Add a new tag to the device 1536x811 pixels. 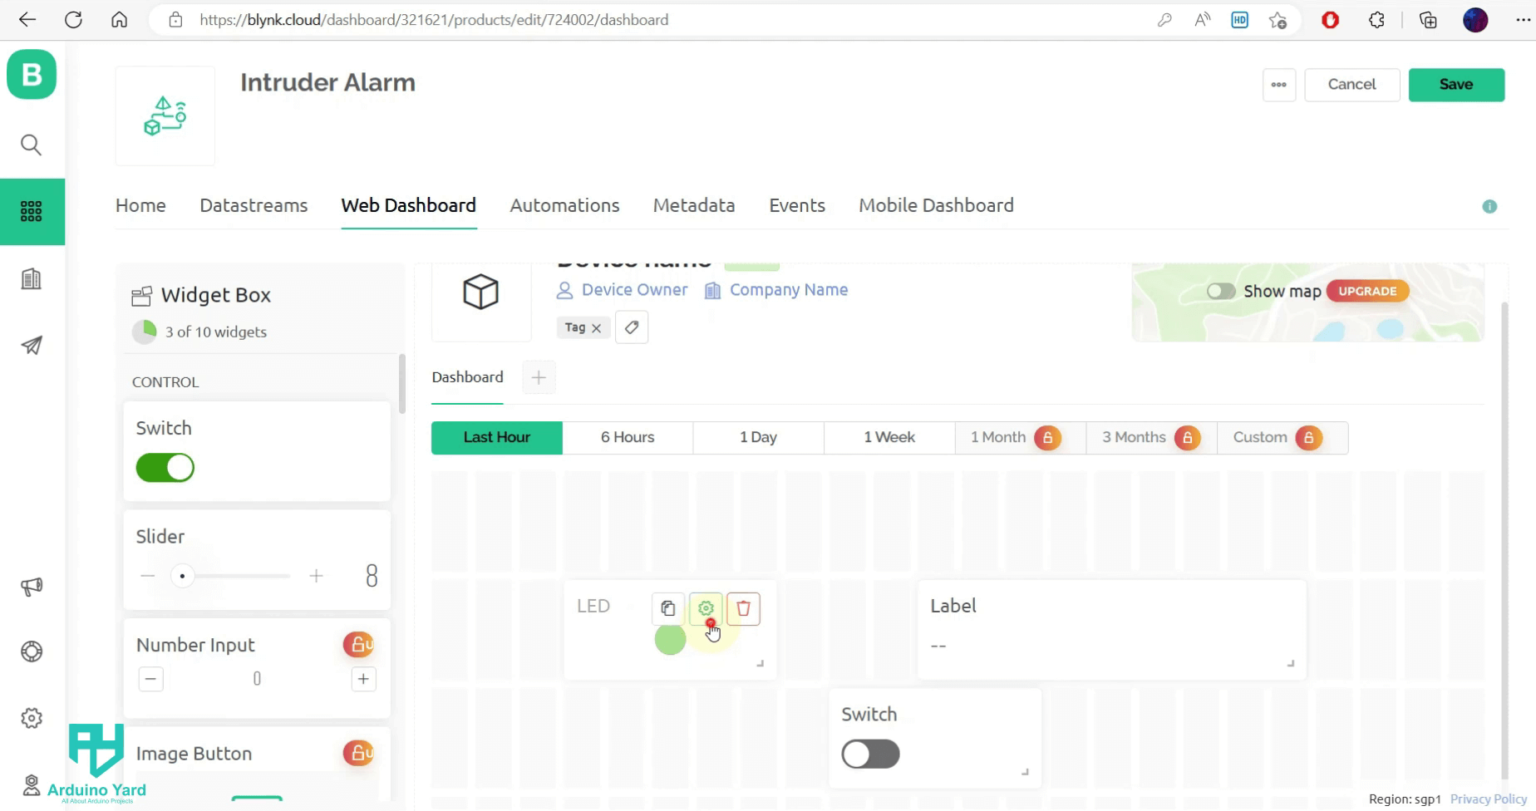click(631, 327)
